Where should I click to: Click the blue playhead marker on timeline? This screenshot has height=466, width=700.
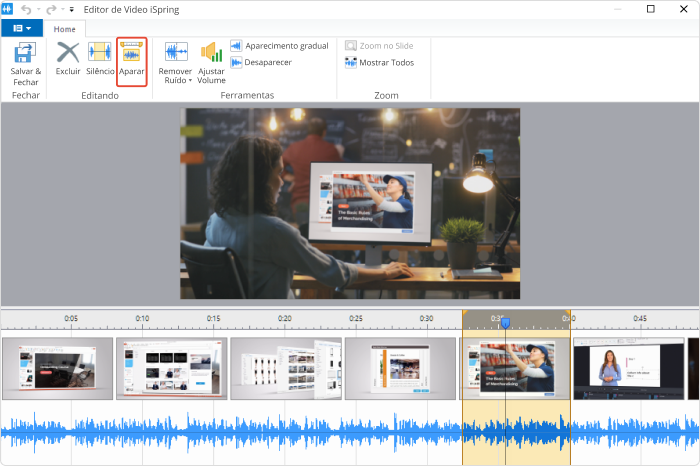(505, 323)
